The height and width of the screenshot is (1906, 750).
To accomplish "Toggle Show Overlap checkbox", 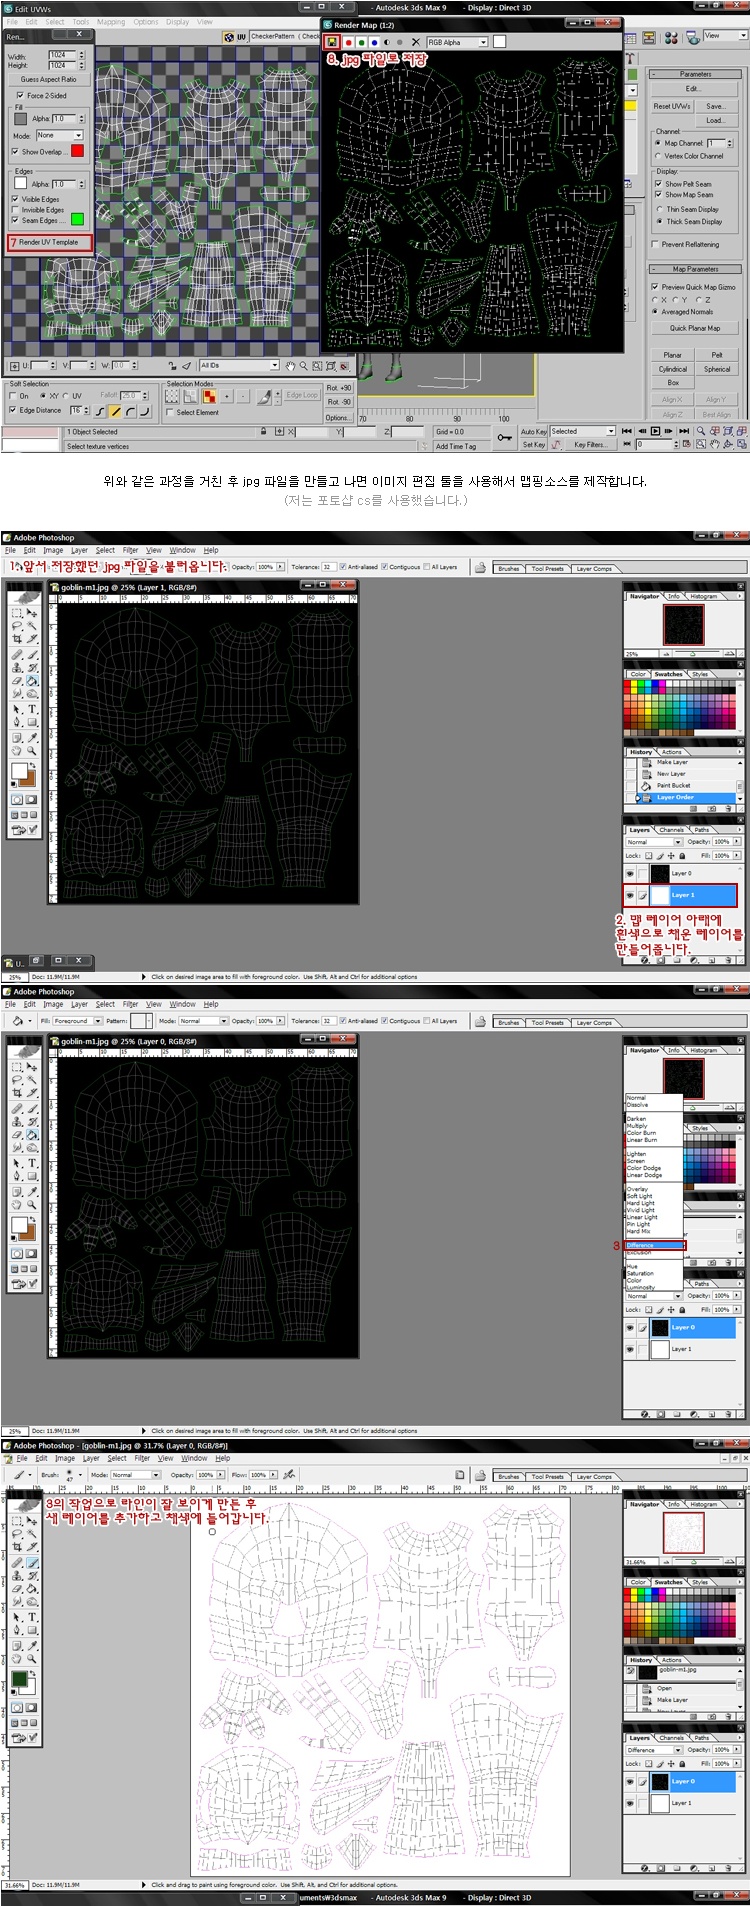I will (x=15, y=152).
